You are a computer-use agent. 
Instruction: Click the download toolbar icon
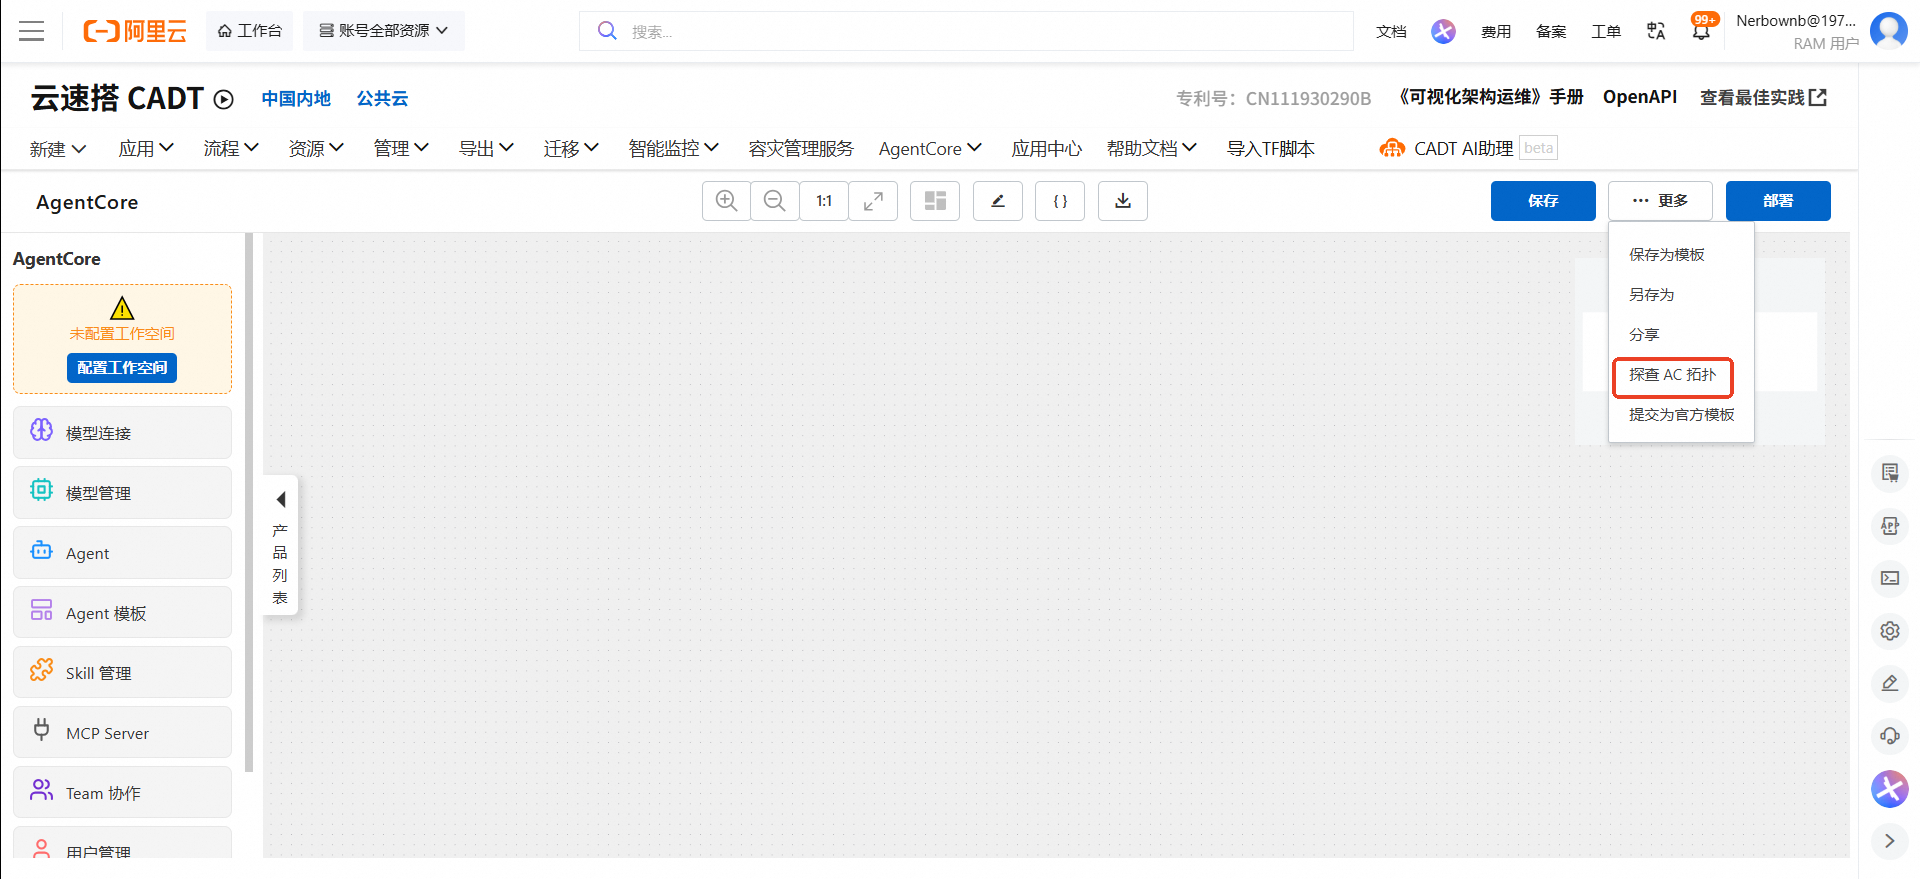[1123, 201]
